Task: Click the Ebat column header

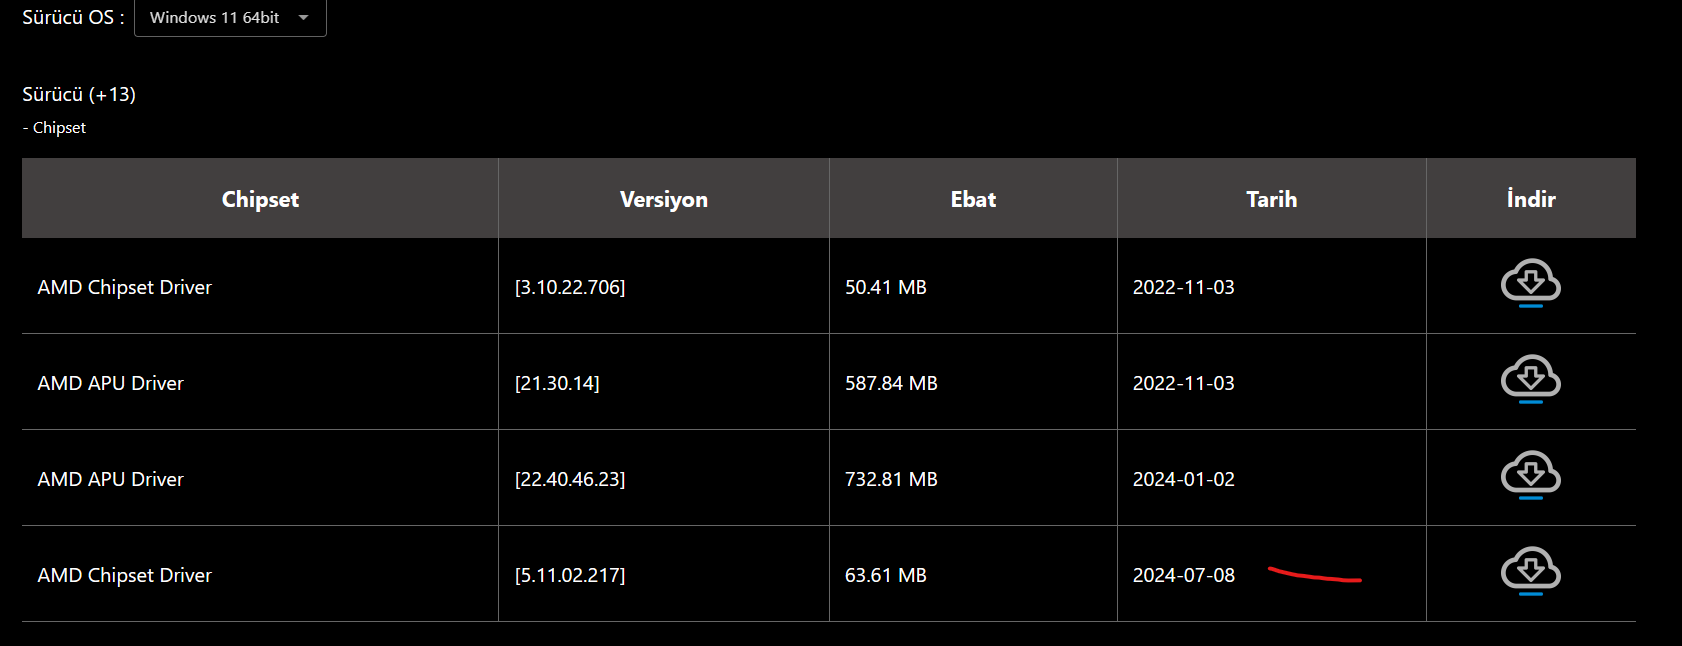Action: [x=973, y=199]
